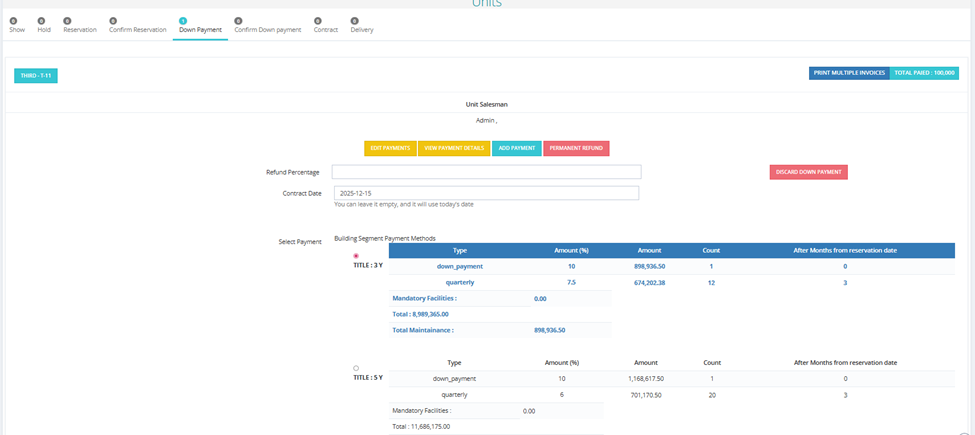
Task: Click View Payment Details button
Action: pyautogui.click(x=454, y=149)
